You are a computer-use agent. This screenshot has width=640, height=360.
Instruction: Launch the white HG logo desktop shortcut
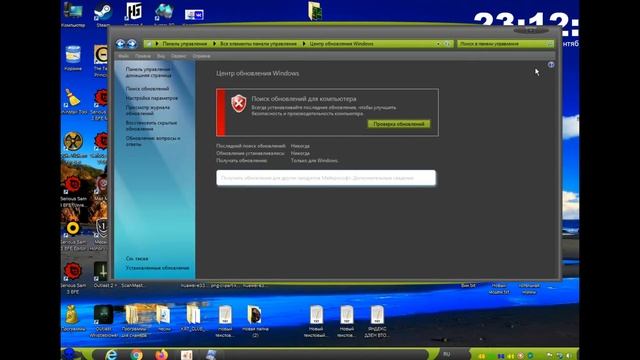133,11
